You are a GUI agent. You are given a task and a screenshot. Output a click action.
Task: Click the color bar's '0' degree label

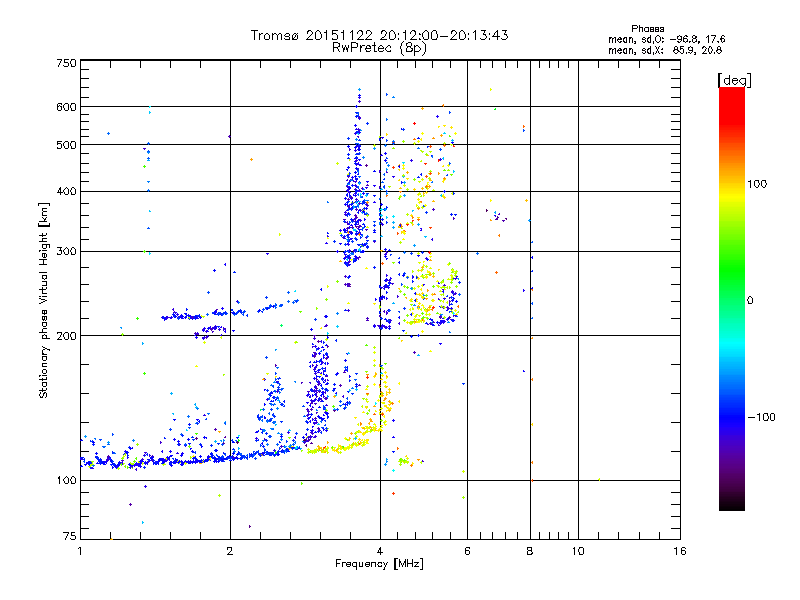coord(750,300)
